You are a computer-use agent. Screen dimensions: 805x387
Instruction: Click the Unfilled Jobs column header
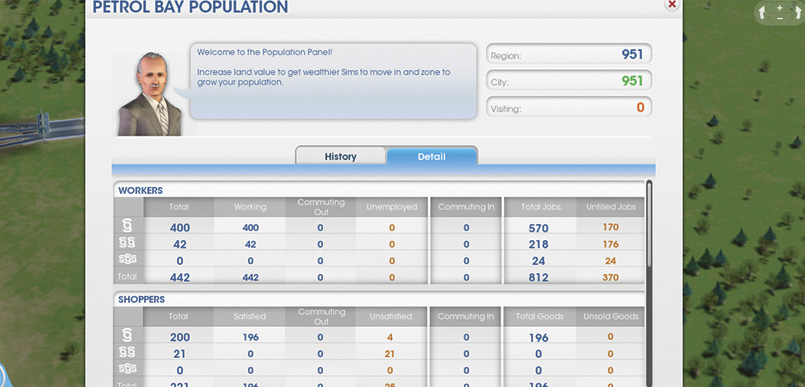point(611,207)
